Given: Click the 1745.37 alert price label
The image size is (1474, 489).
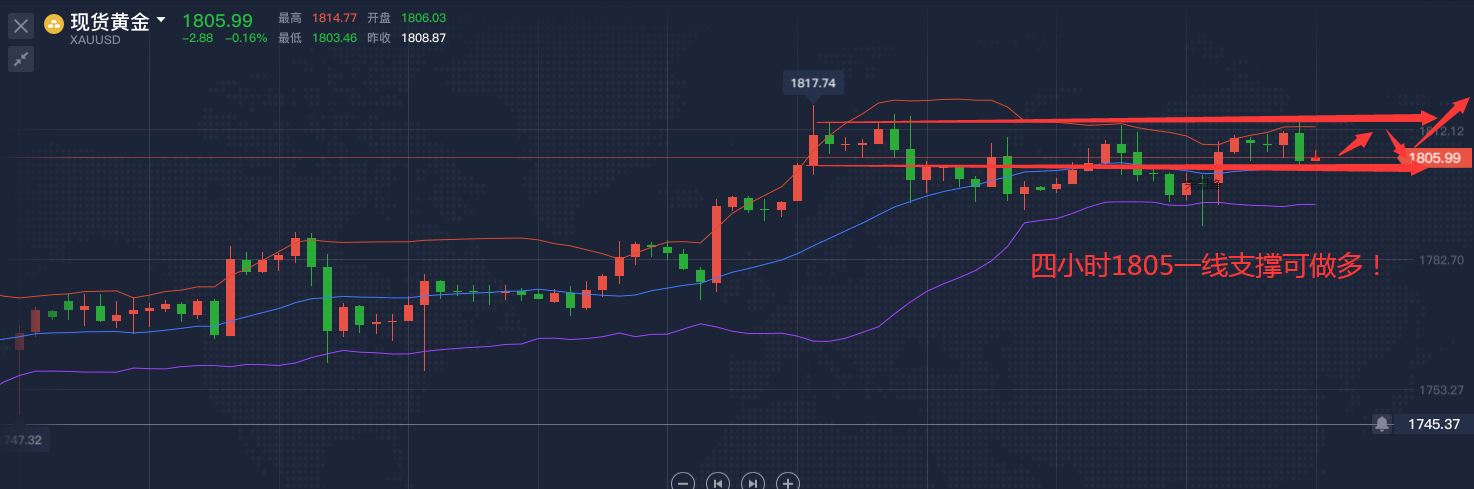Looking at the screenshot, I should click(x=1434, y=424).
